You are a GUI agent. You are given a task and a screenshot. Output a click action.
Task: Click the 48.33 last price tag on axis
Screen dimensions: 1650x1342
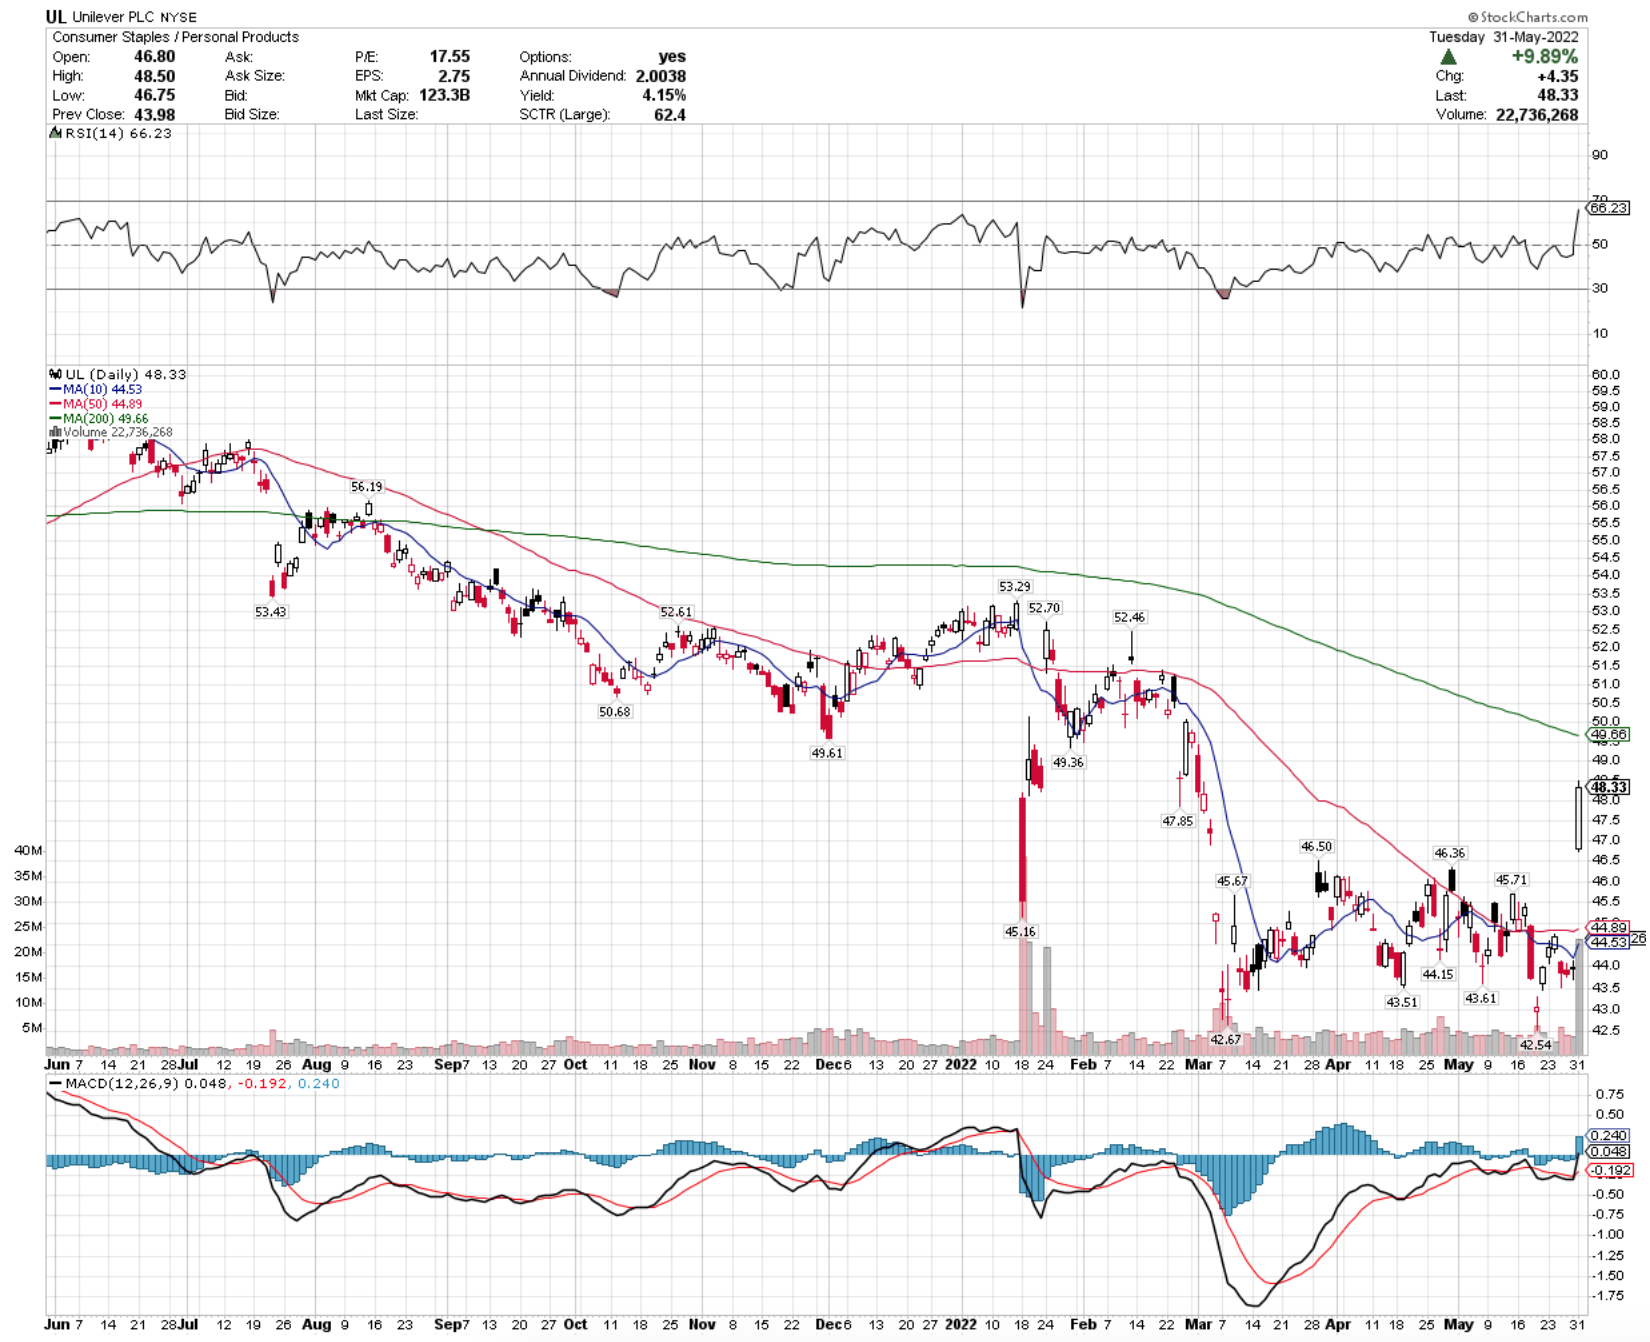click(1609, 787)
